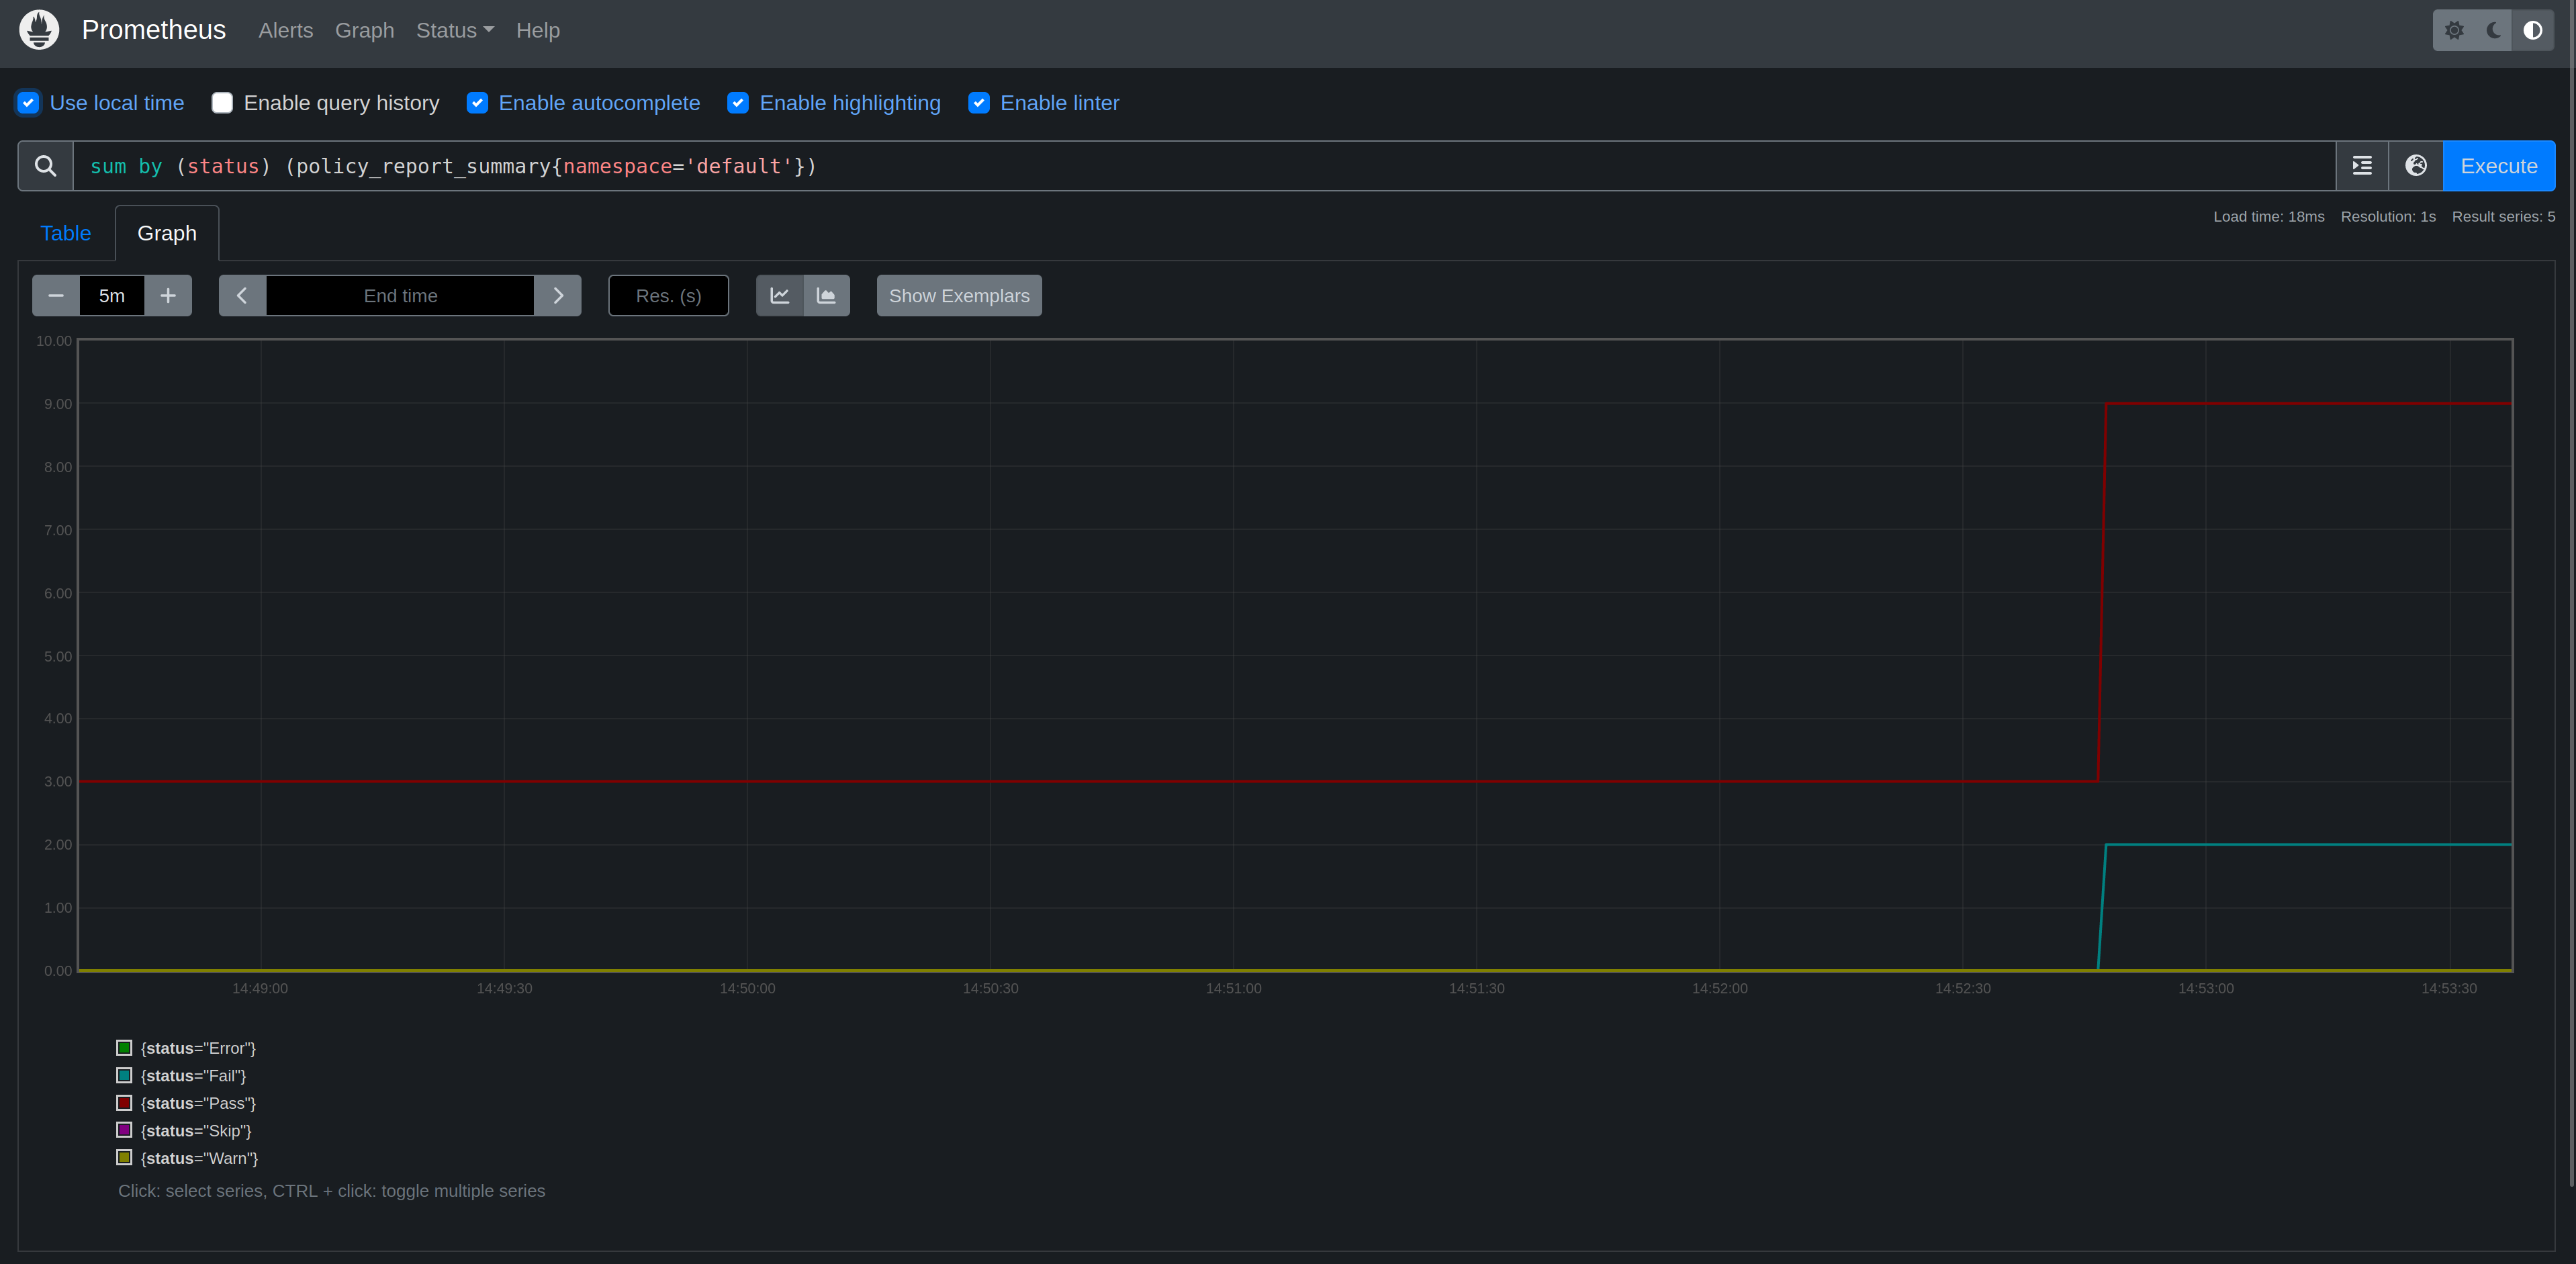Show unstacked line graph icon
The width and height of the screenshot is (2576, 1264).
pos(780,296)
